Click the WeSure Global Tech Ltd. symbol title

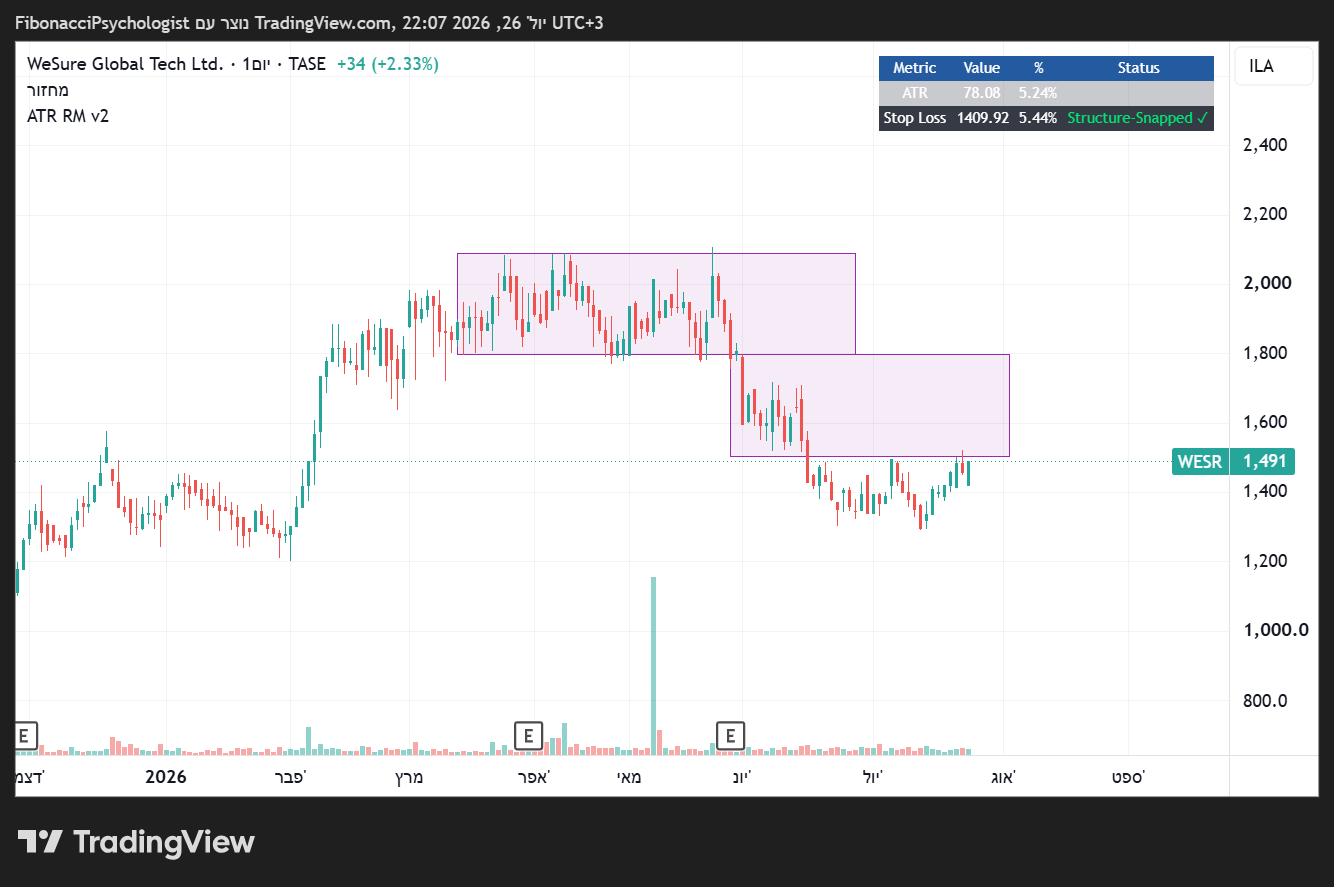click(x=125, y=64)
